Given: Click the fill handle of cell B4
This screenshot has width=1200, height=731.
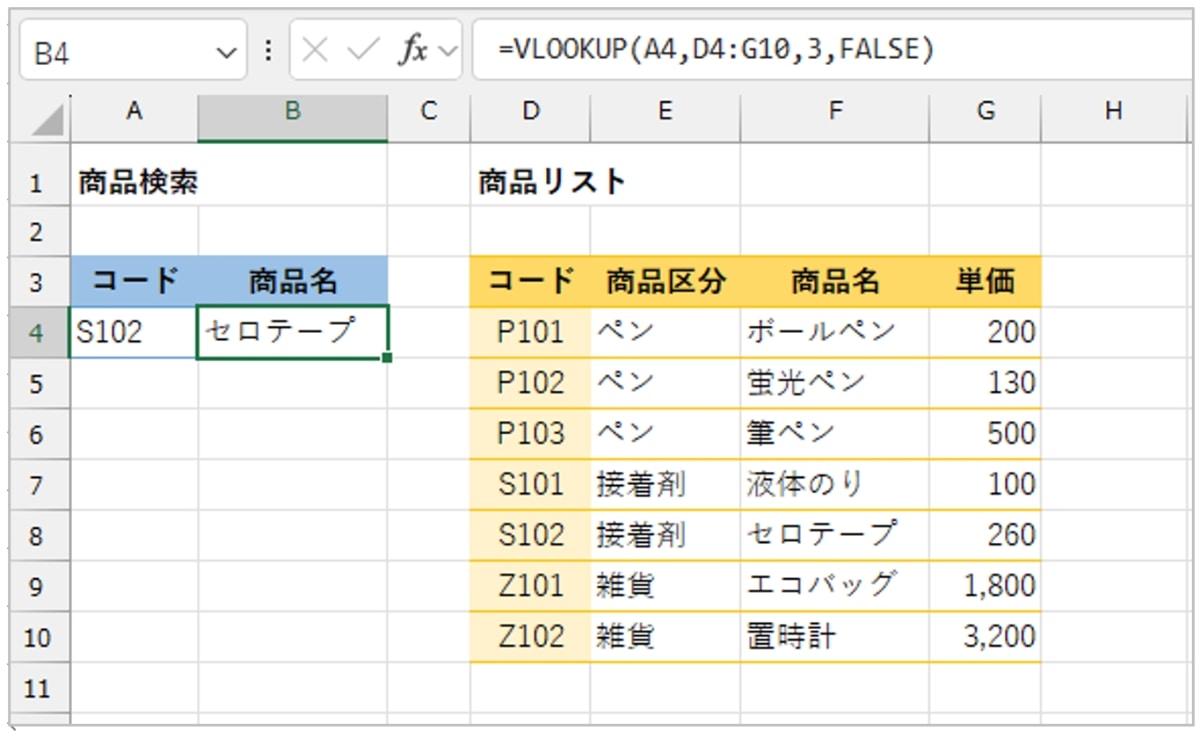Looking at the screenshot, I should click(x=387, y=357).
